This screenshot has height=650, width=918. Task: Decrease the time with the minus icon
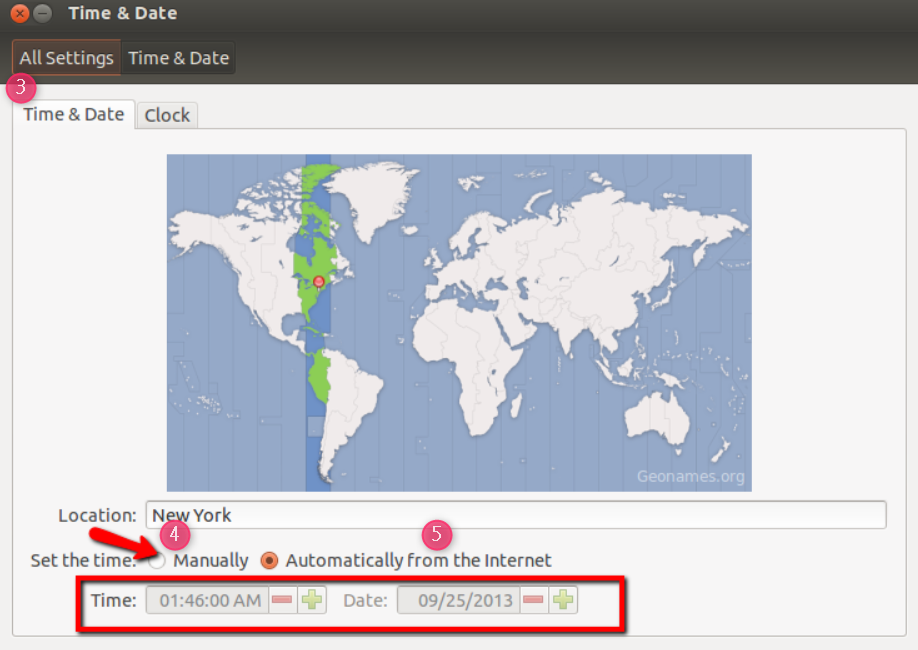283,600
